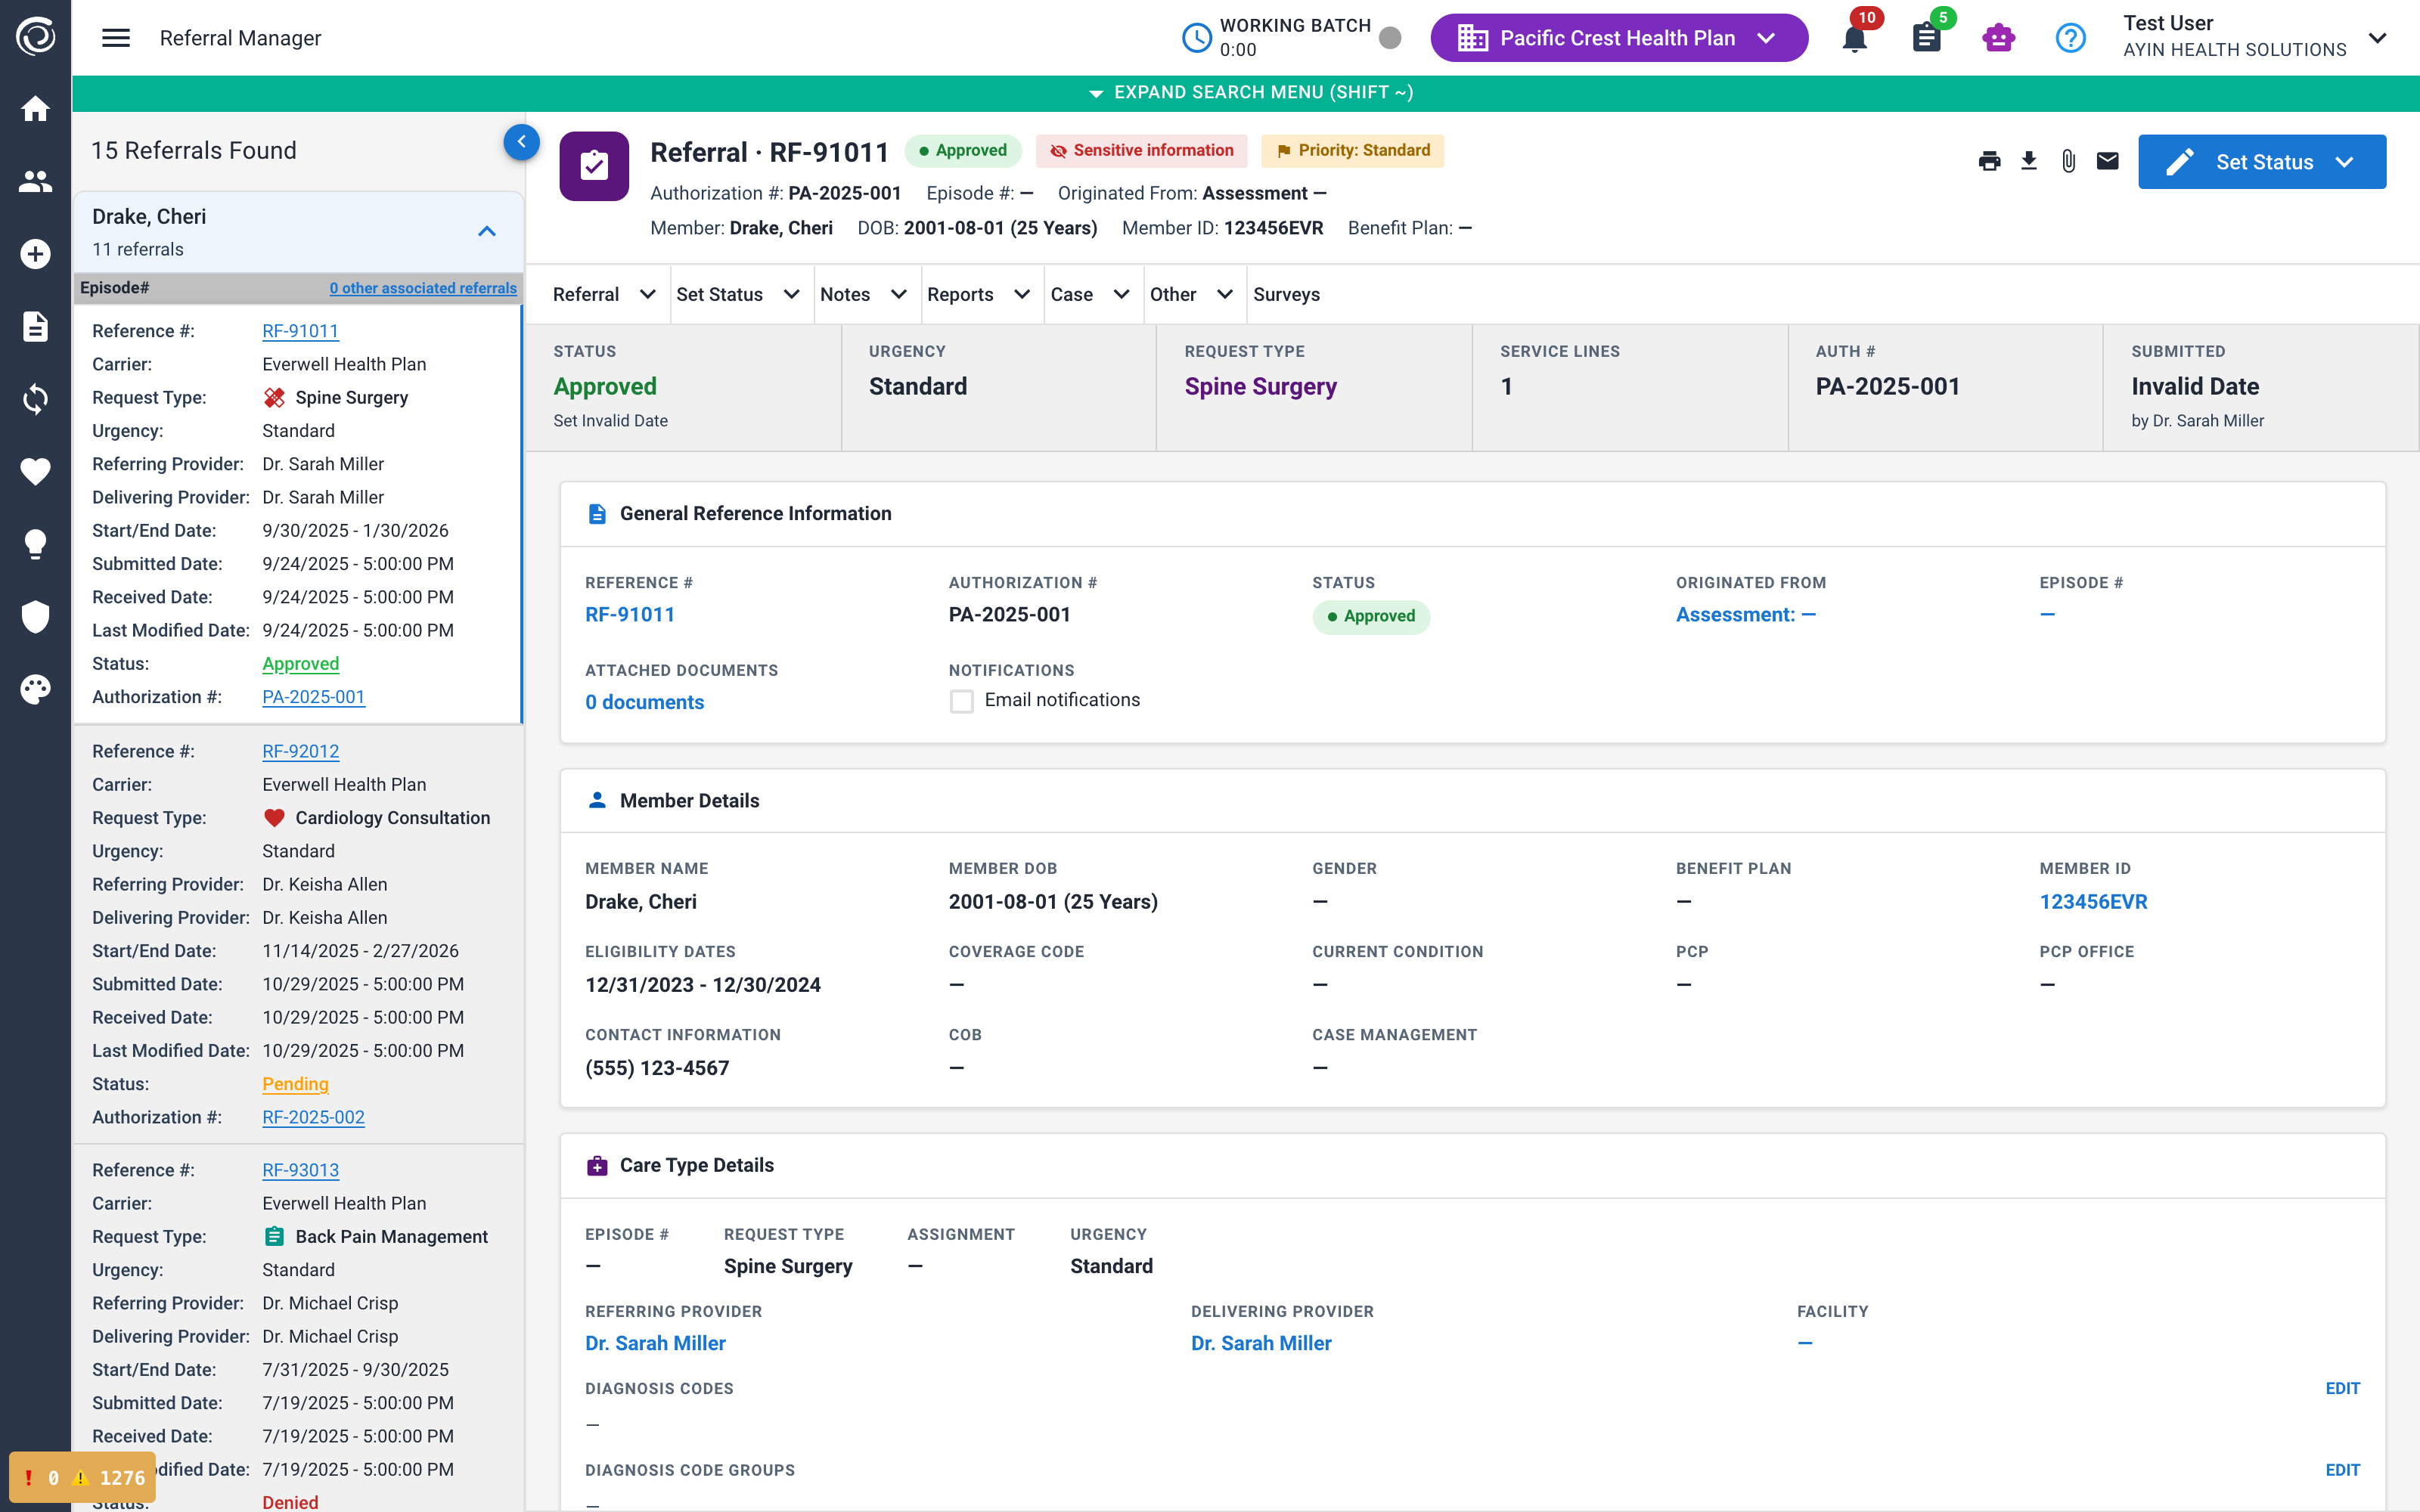This screenshot has height=1512, width=2420.
Task: Open clipboard tasks icon with 5 badge
Action: coord(1927,38)
